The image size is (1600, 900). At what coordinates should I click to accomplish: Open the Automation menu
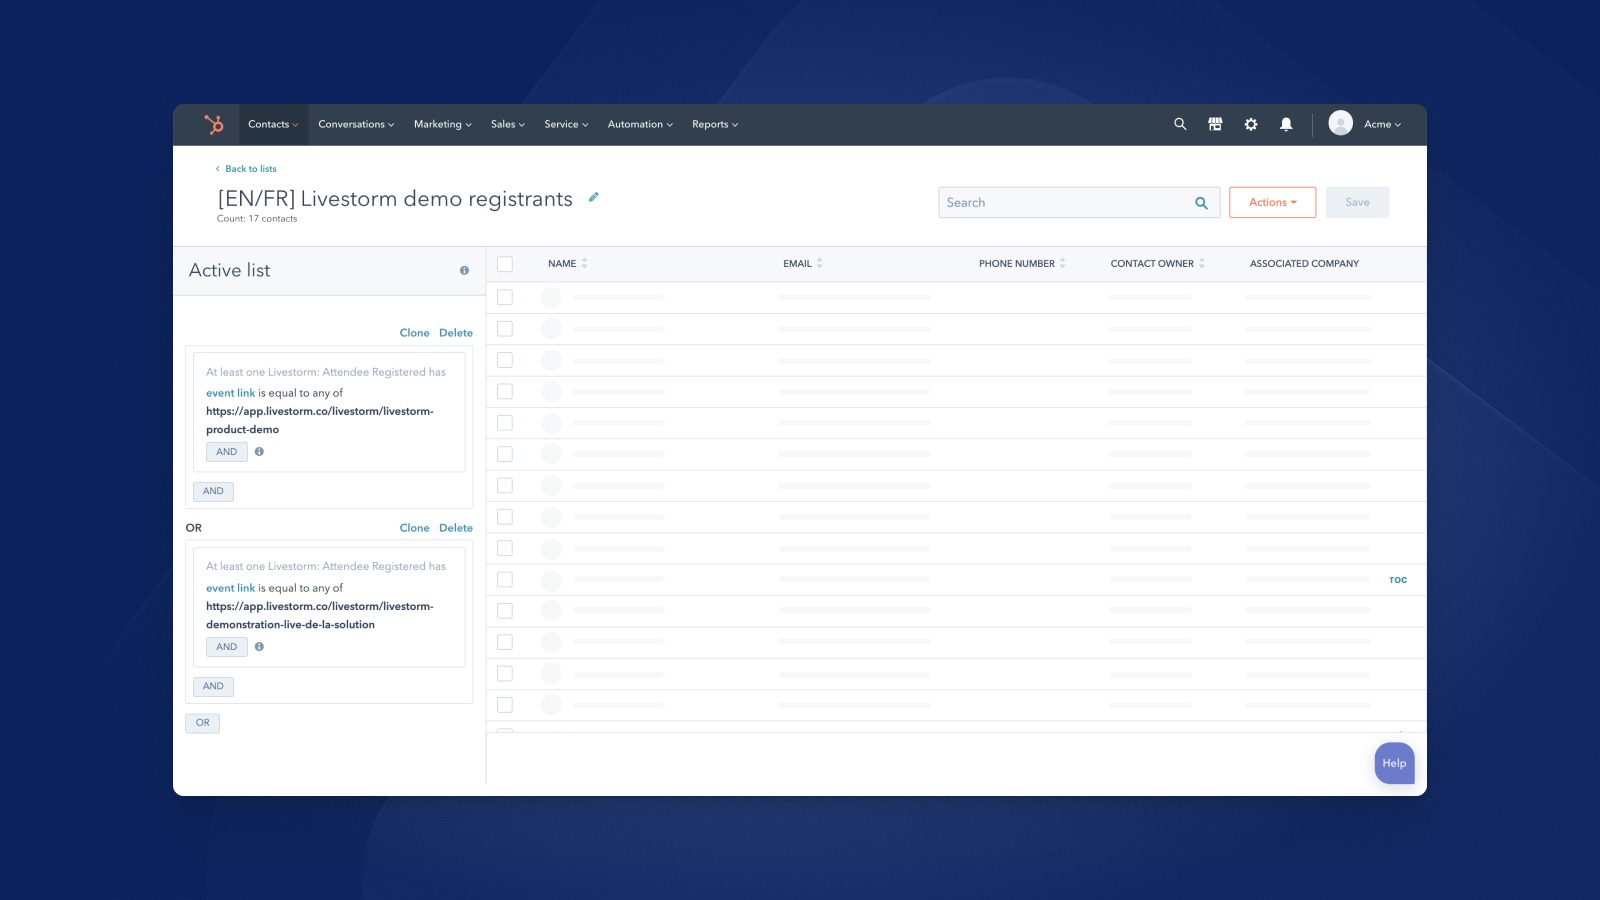click(x=640, y=124)
